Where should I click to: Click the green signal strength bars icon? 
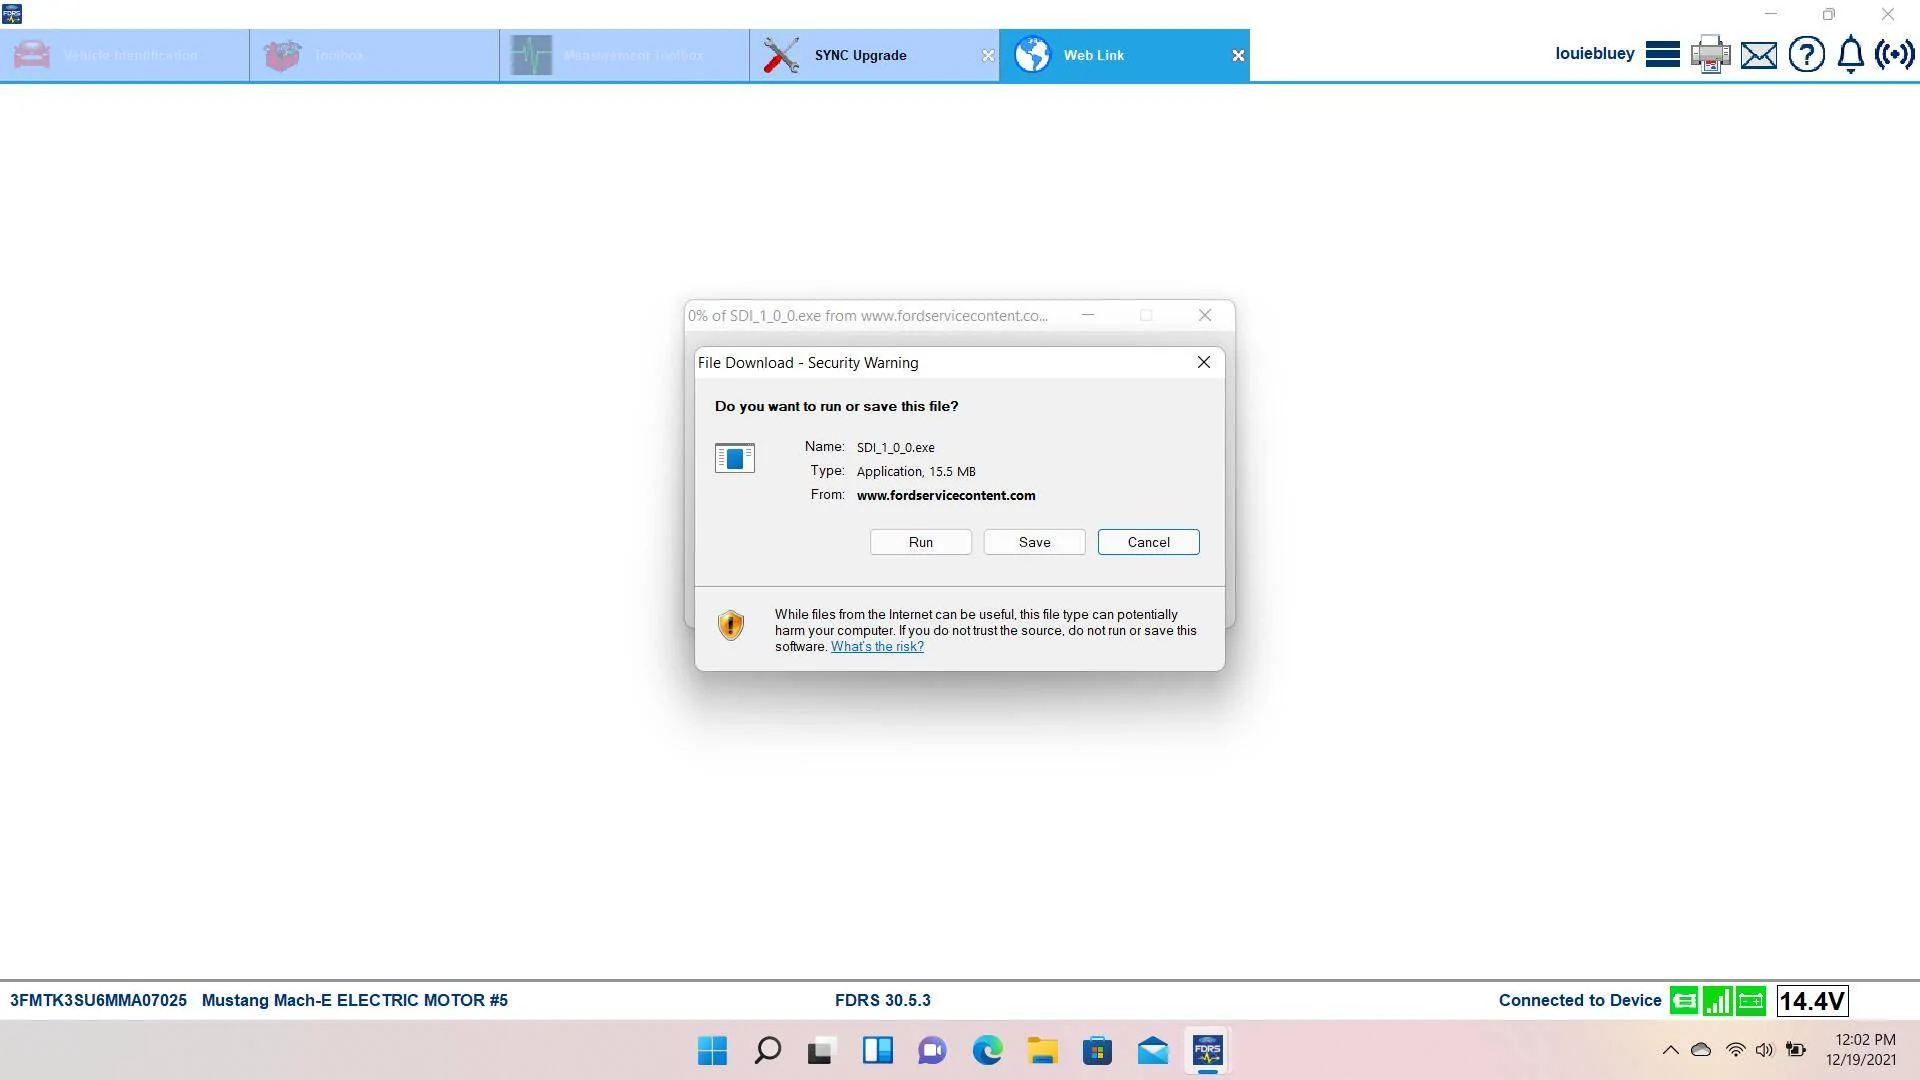click(1718, 1000)
